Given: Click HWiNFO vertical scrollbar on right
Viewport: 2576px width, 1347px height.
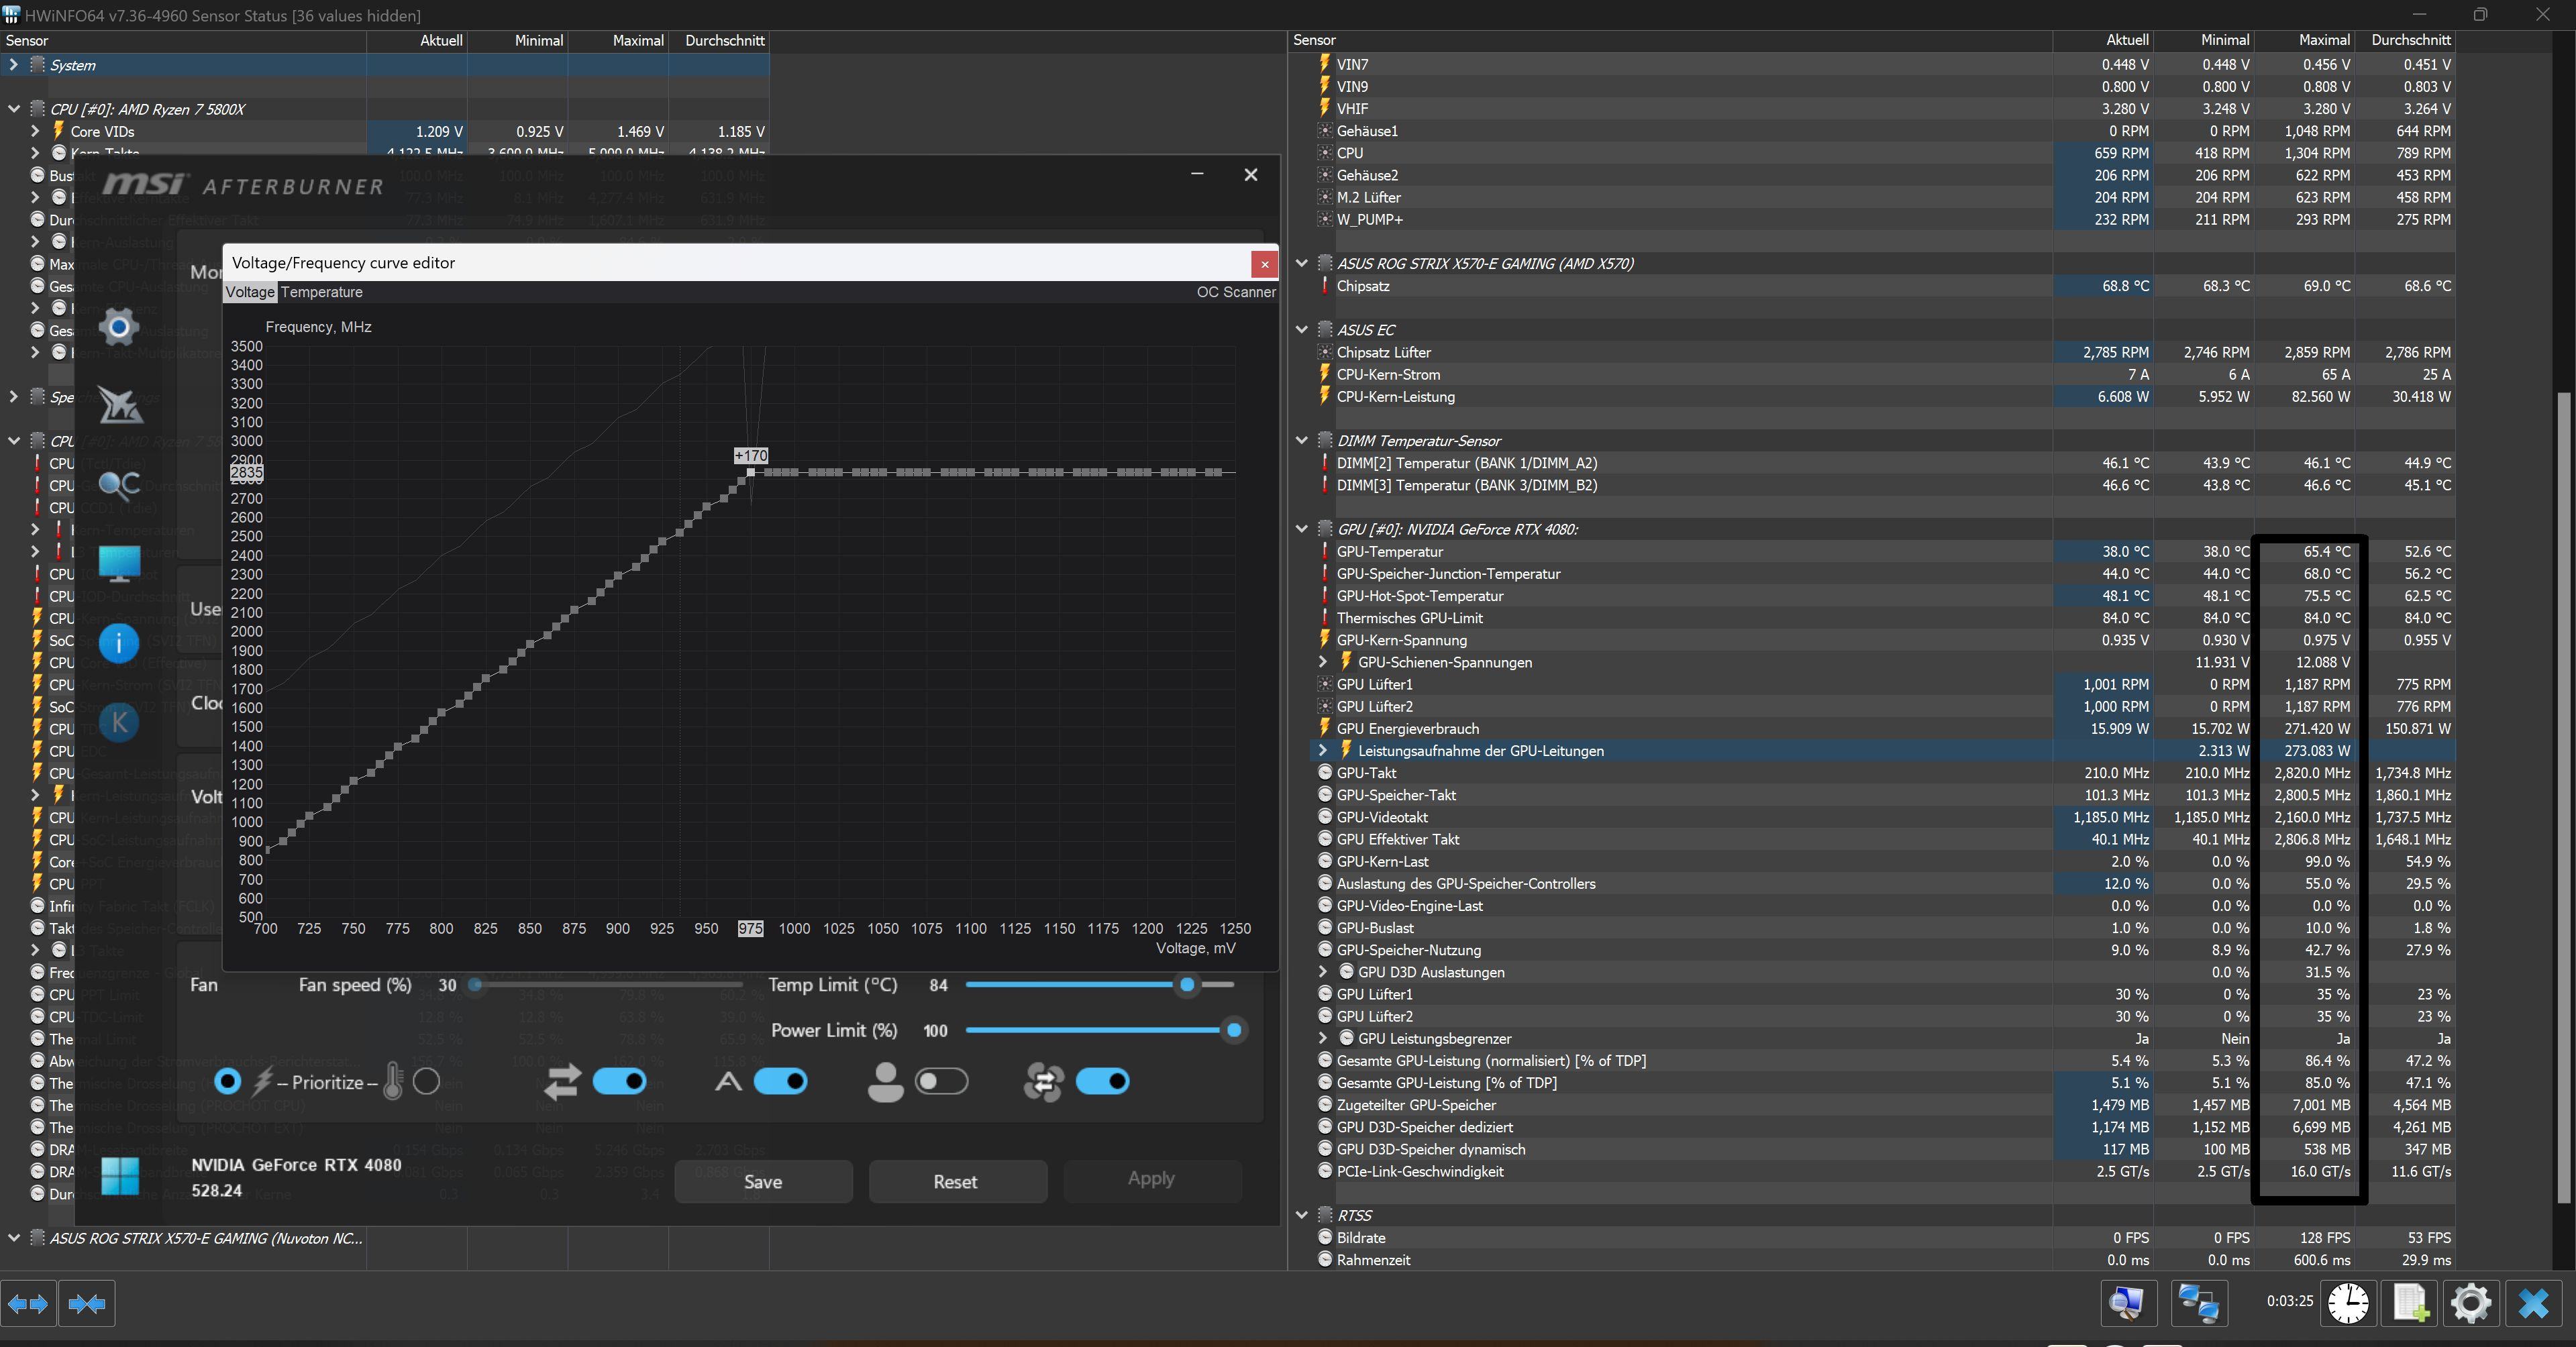Looking at the screenshot, I should point(2563,797).
